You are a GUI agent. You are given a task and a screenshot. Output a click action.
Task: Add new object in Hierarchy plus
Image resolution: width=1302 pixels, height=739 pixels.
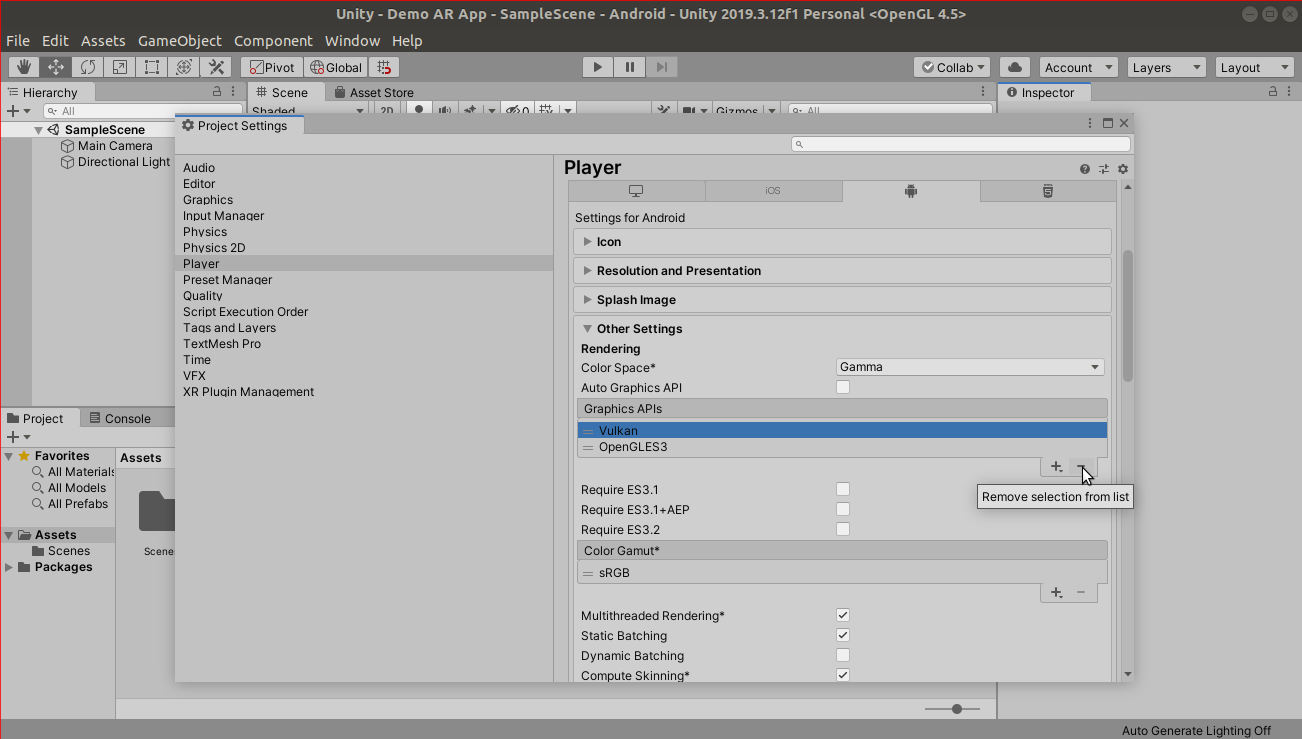pos(17,111)
